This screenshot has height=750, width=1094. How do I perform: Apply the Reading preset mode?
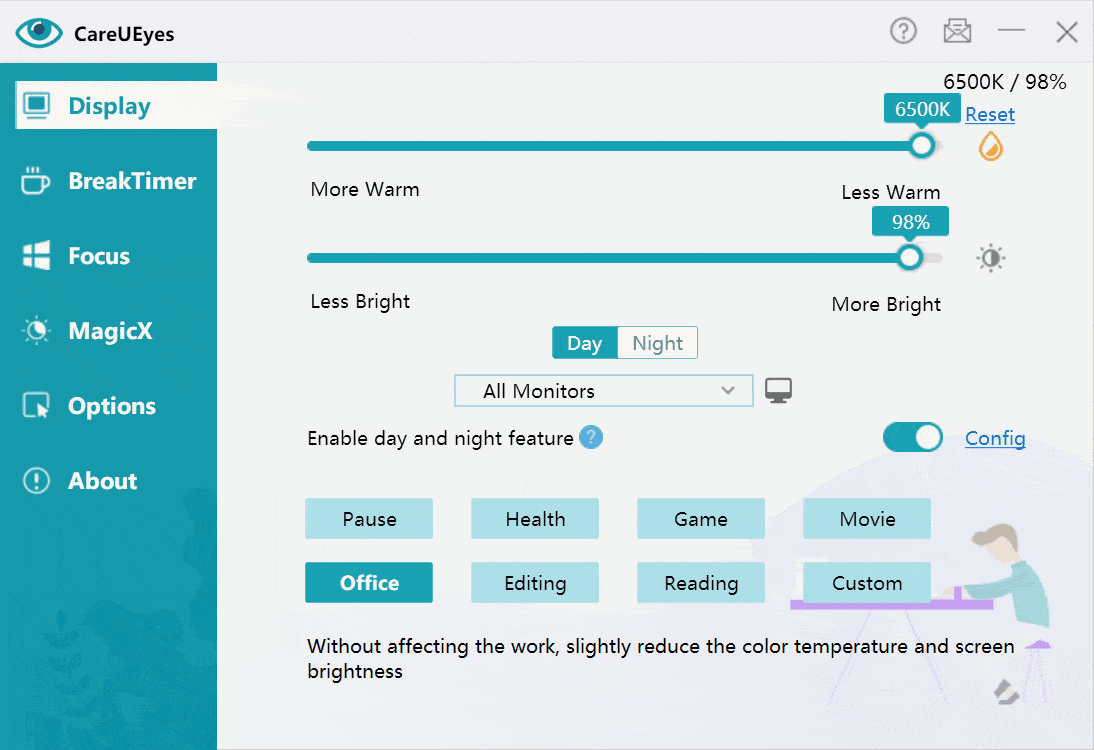click(700, 583)
